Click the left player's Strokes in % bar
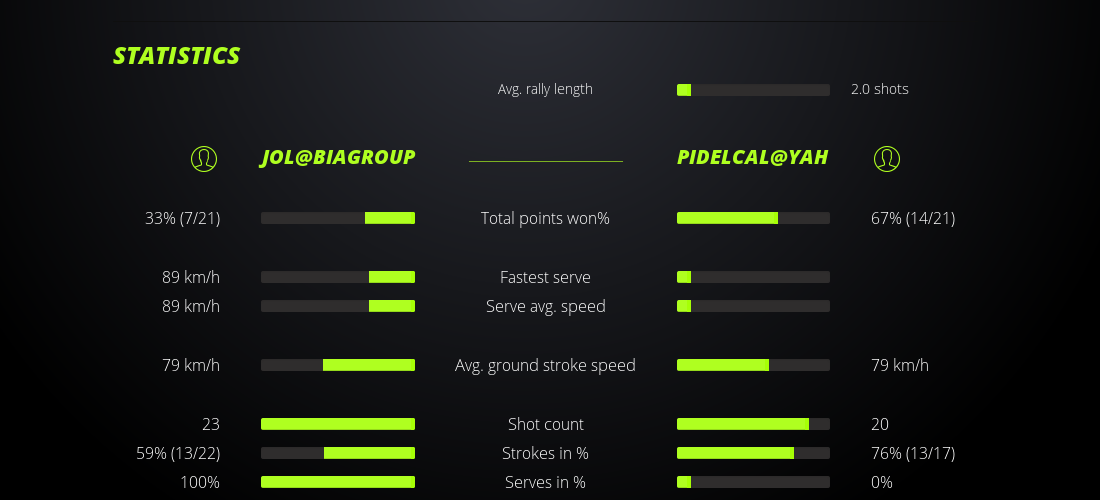 click(x=338, y=453)
